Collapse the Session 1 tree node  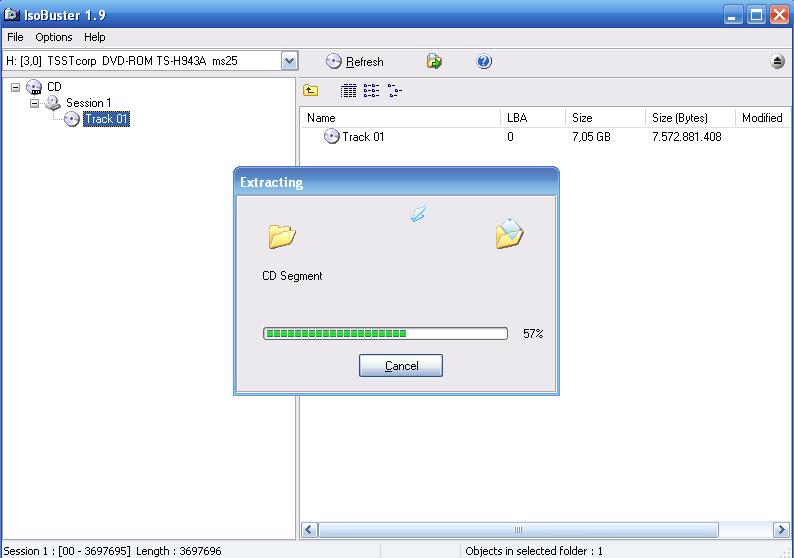[34, 103]
